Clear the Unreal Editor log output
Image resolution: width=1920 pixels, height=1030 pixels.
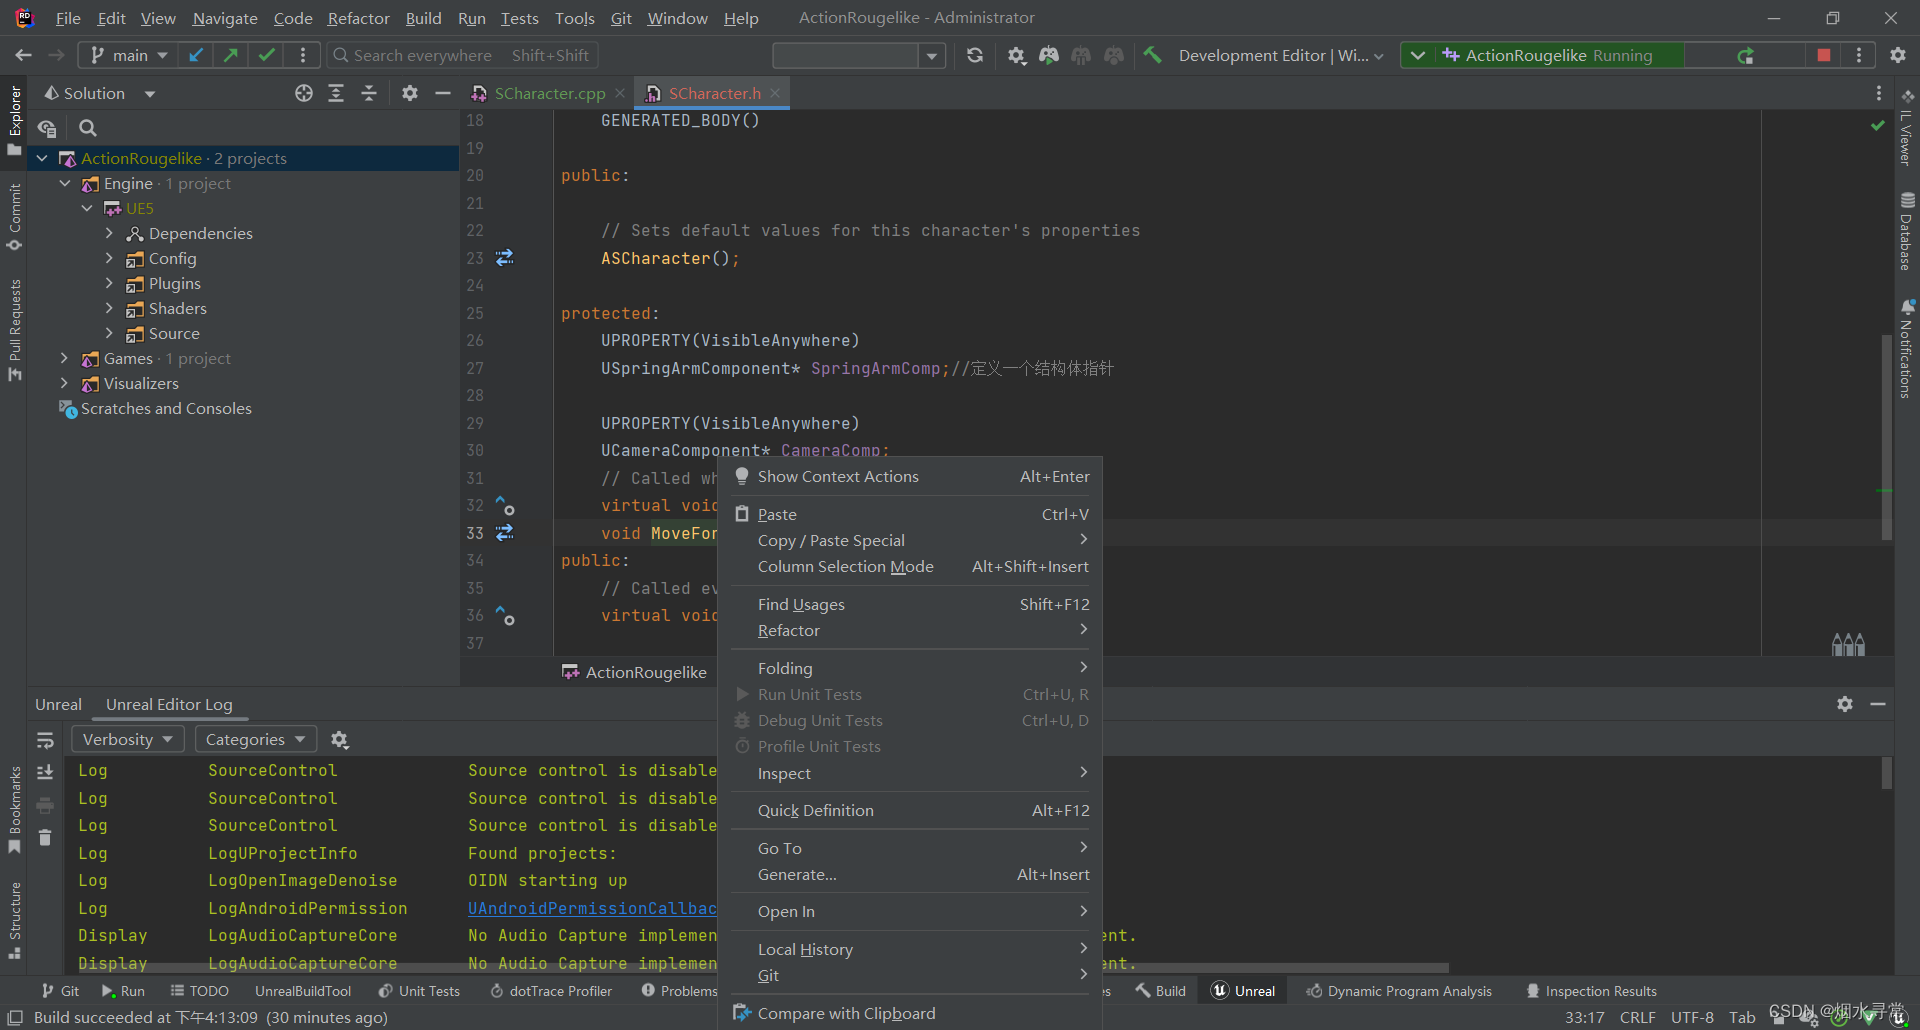(x=45, y=837)
